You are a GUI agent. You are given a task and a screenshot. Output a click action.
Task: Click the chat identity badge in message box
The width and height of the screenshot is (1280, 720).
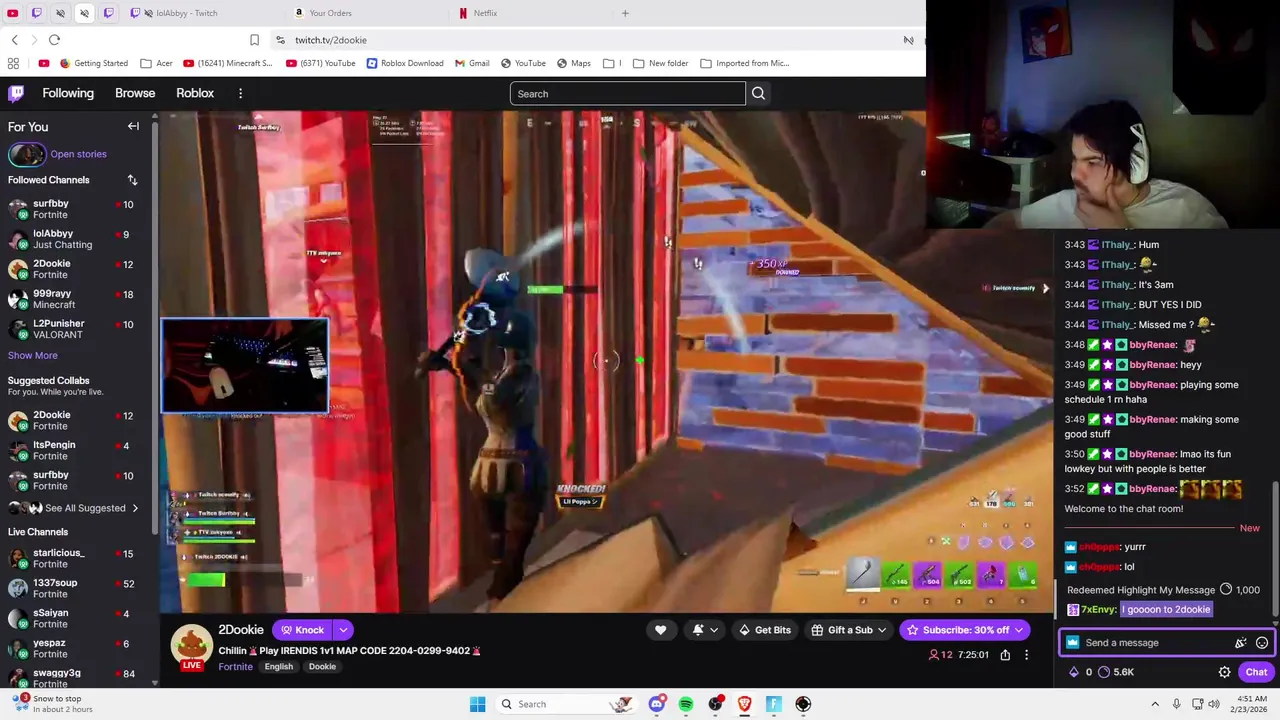click(x=1073, y=643)
